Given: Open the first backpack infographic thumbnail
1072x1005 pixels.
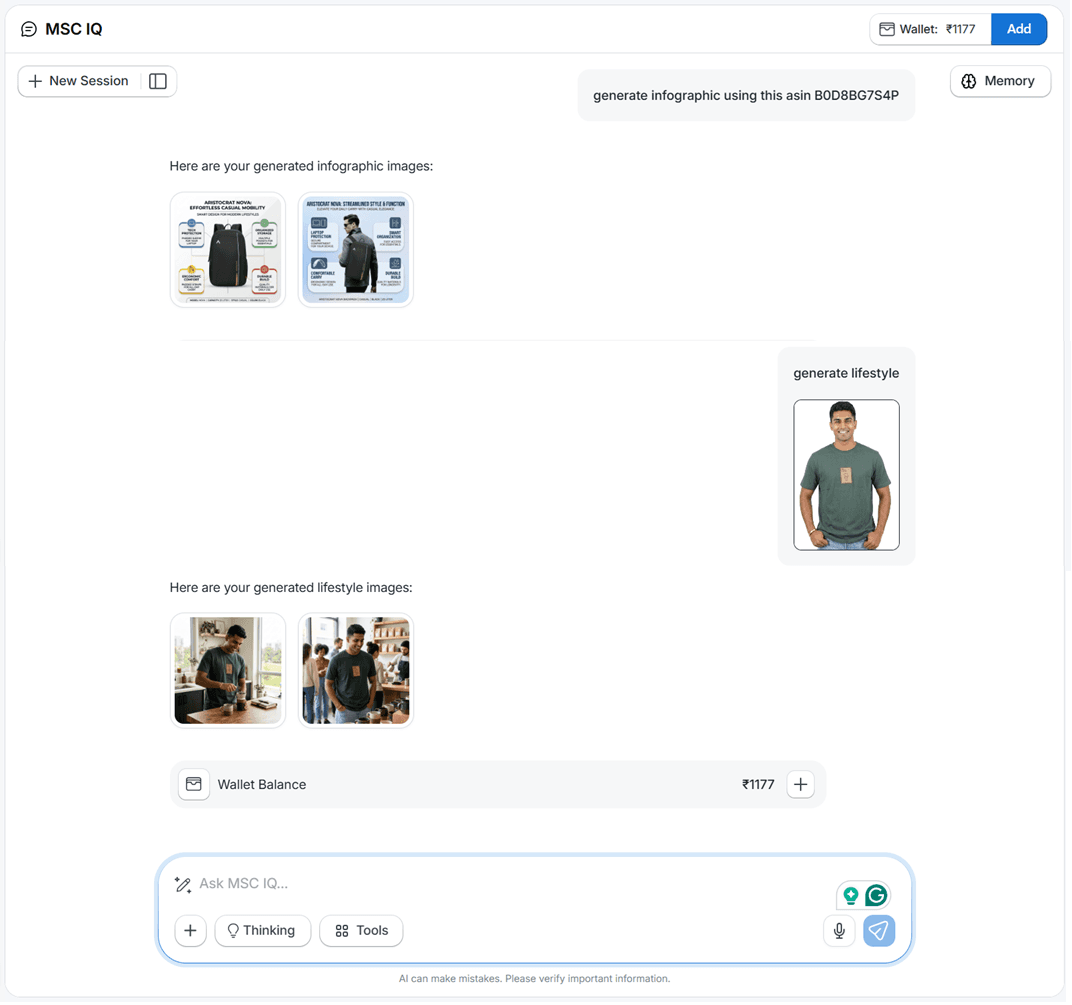Looking at the screenshot, I should pos(228,250).
